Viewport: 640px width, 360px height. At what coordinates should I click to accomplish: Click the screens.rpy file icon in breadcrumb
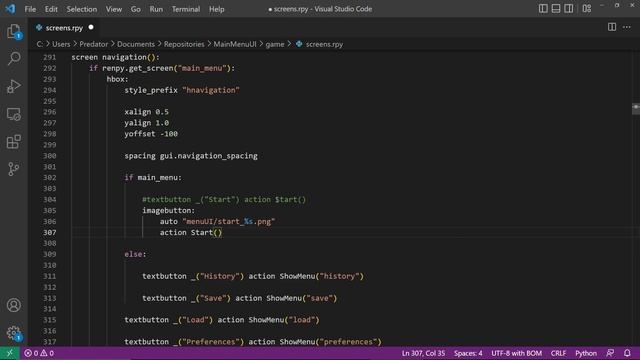point(299,44)
